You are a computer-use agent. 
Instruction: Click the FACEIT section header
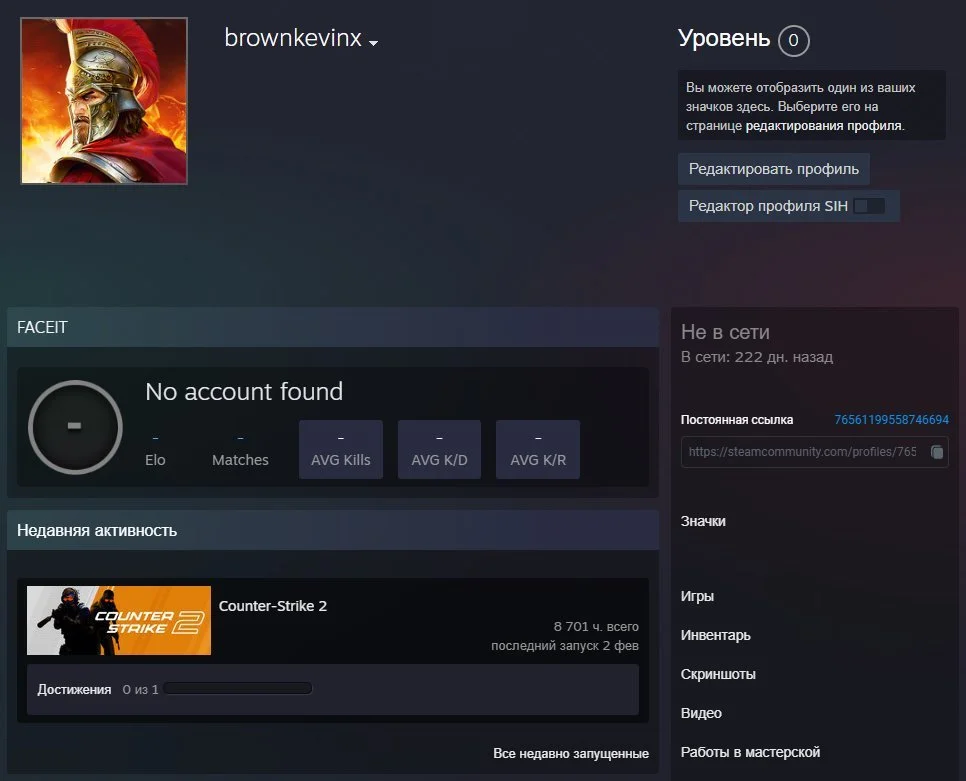[x=333, y=327]
